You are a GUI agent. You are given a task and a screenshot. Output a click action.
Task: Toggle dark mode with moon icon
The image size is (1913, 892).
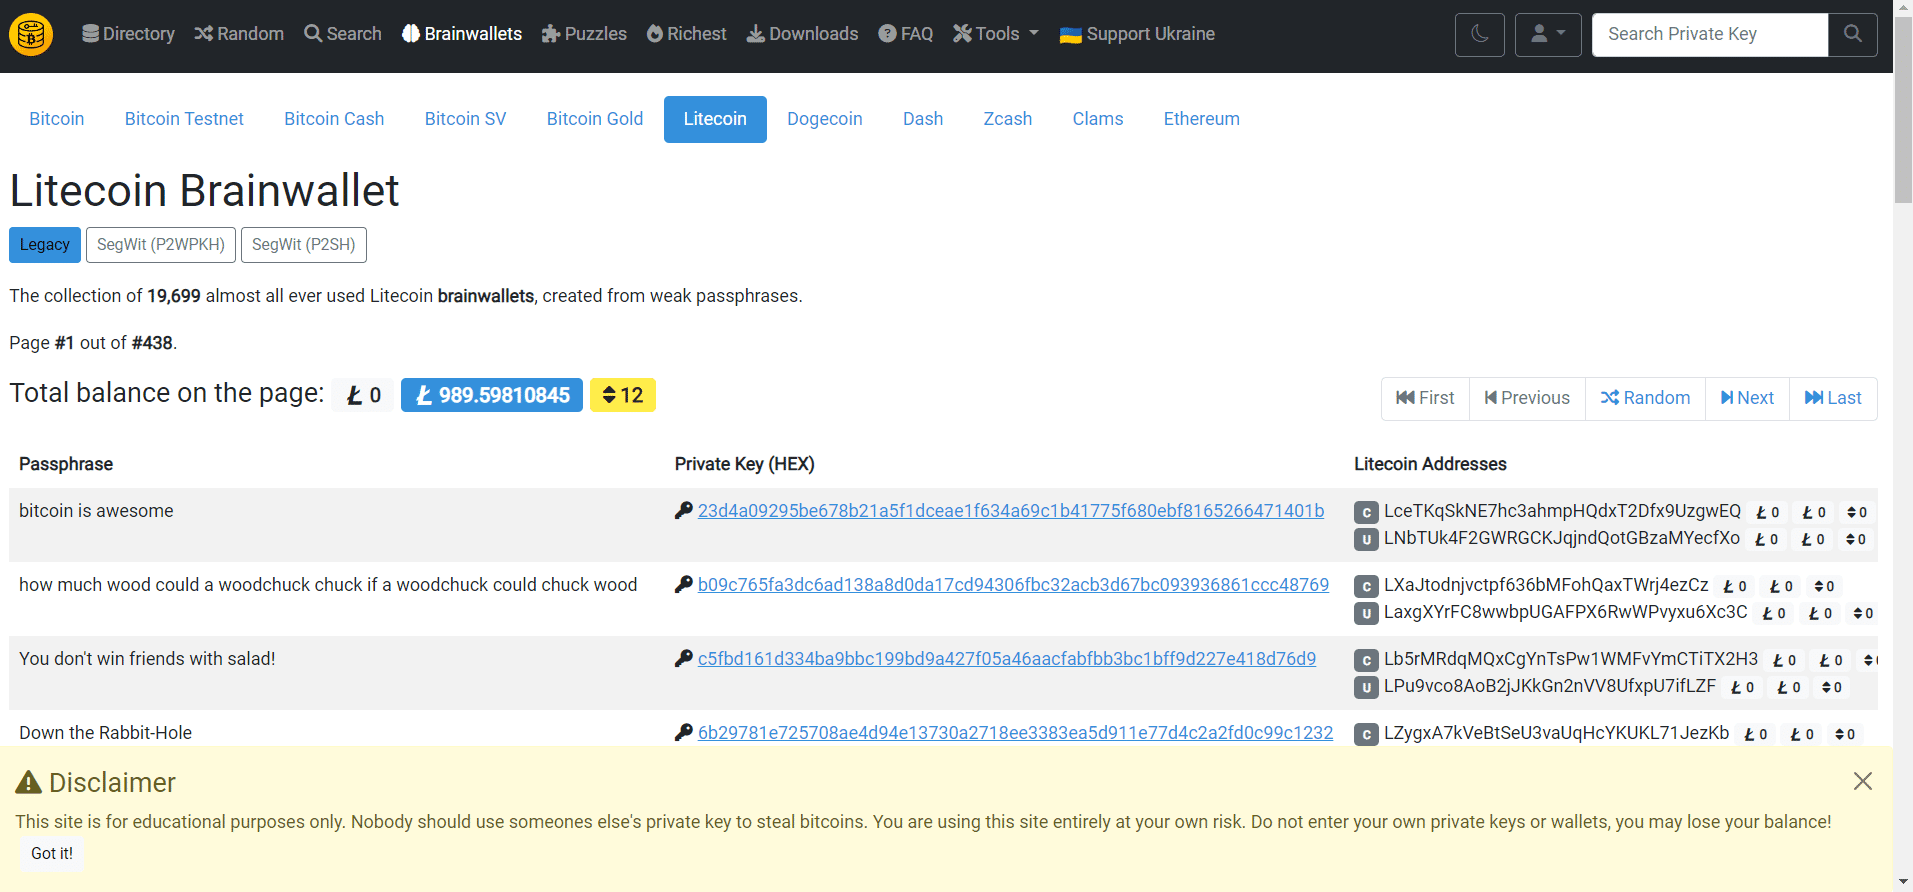(x=1479, y=35)
